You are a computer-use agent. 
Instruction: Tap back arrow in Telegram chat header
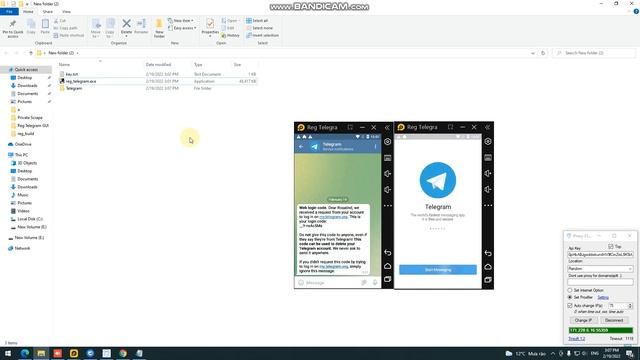pos(301,147)
